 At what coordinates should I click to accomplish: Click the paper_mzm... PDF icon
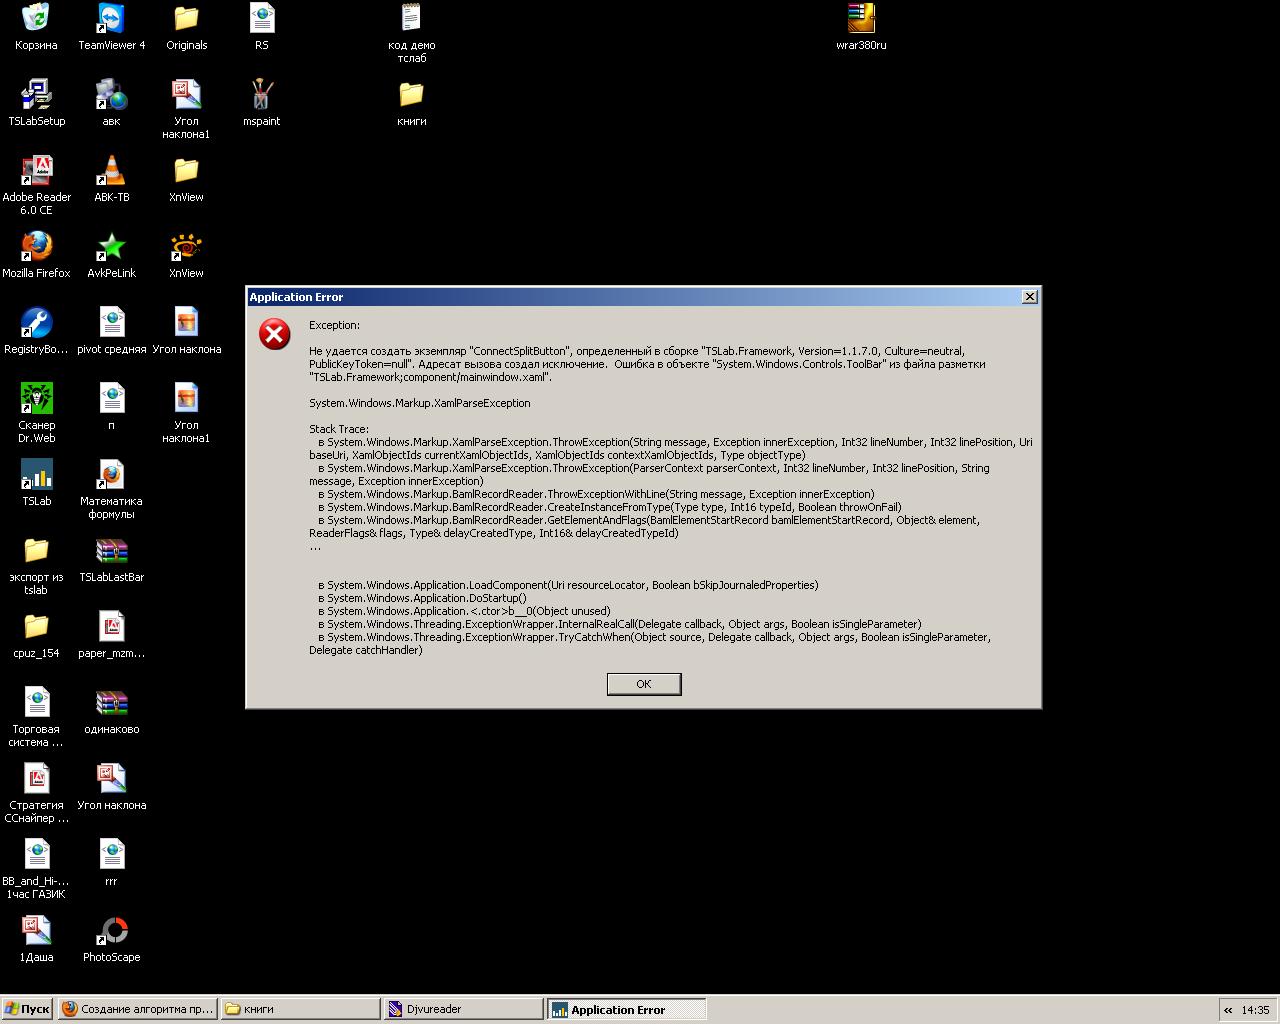click(x=111, y=635)
